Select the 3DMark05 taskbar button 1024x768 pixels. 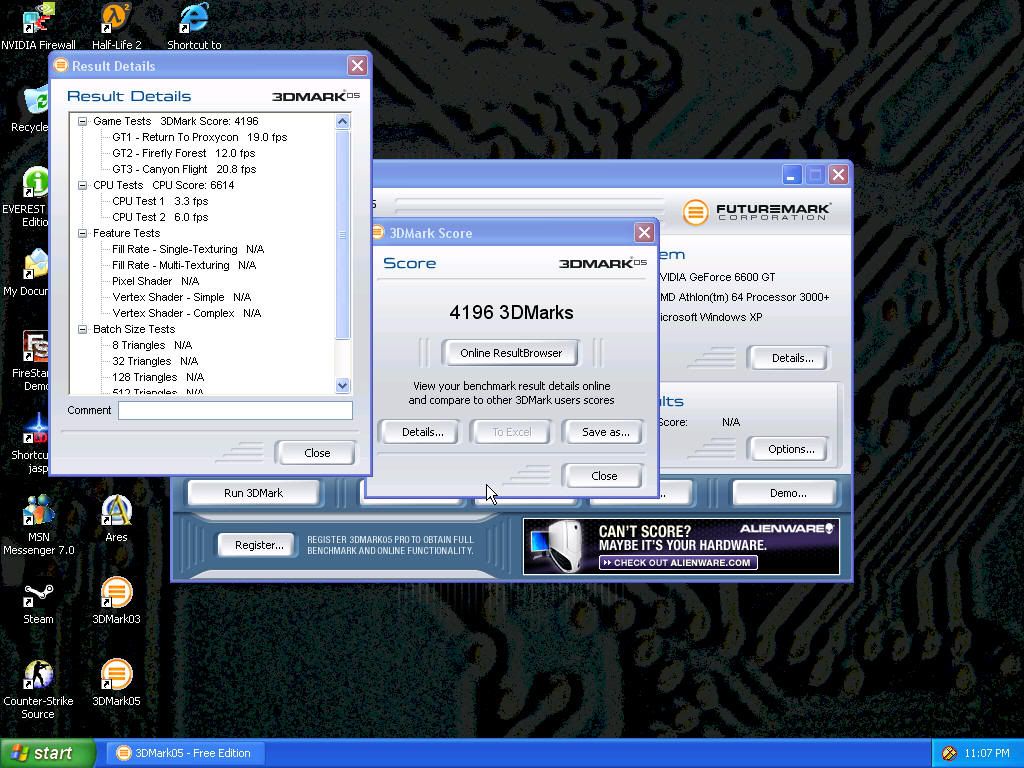click(185, 753)
